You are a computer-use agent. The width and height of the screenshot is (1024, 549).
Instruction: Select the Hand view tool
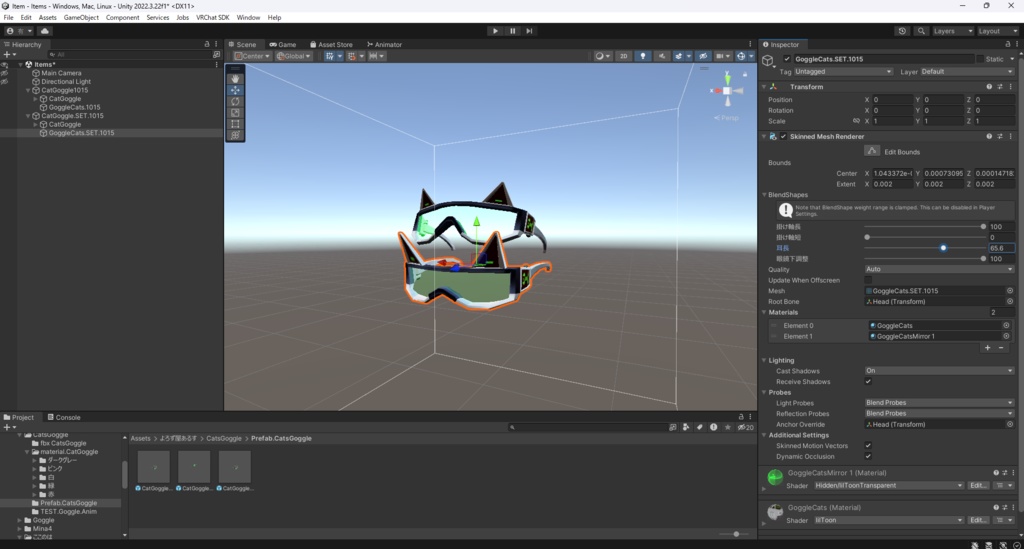pos(235,78)
